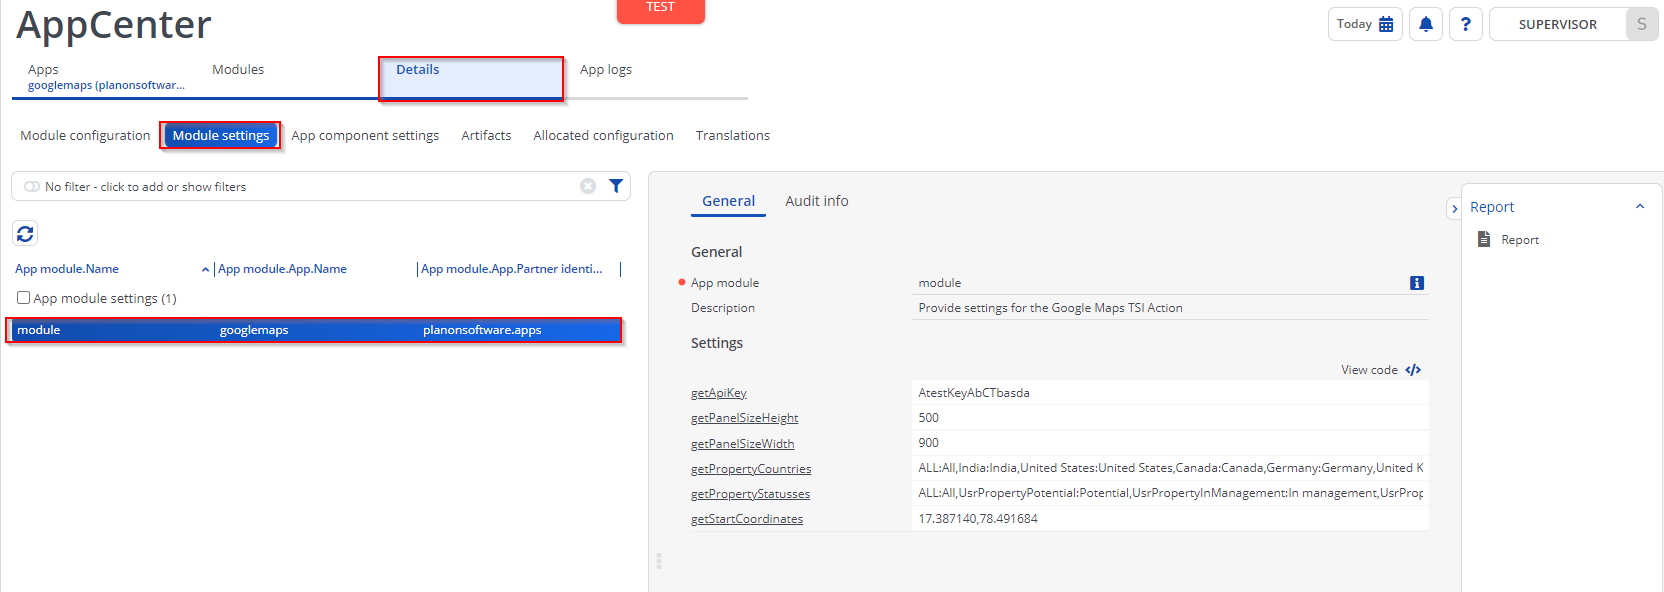The height and width of the screenshot is (592, 1664).
Task: Clear the filter with the X icon
Action: (x=588, y=186)
